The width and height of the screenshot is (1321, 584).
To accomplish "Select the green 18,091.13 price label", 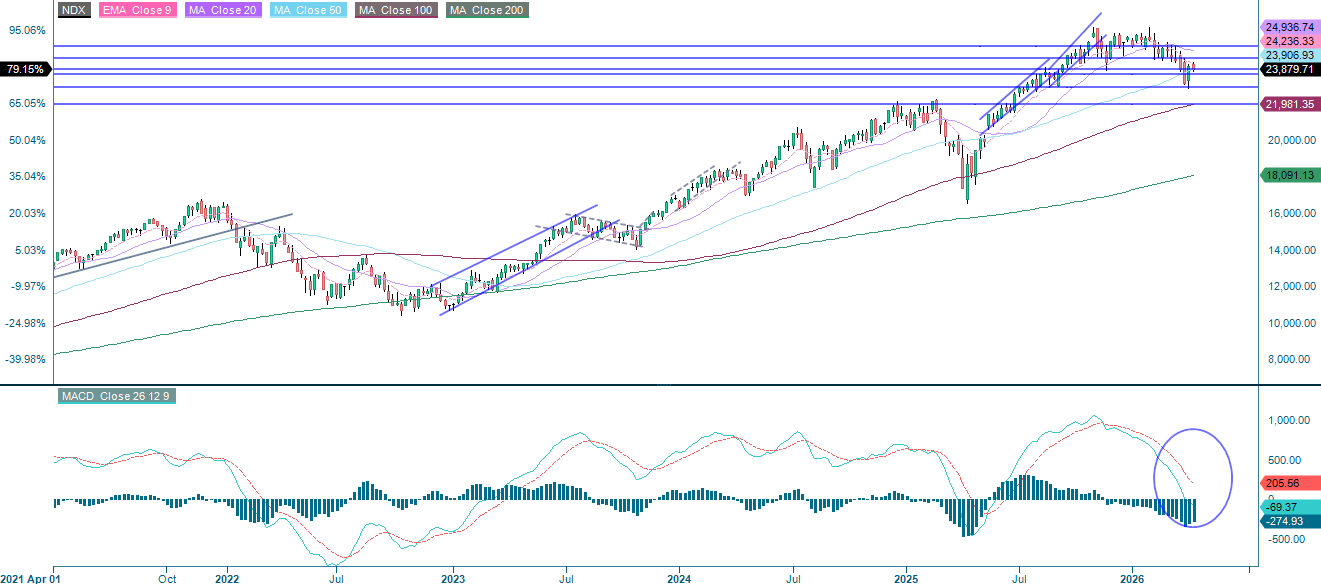I will click(x=1288, y=175).
